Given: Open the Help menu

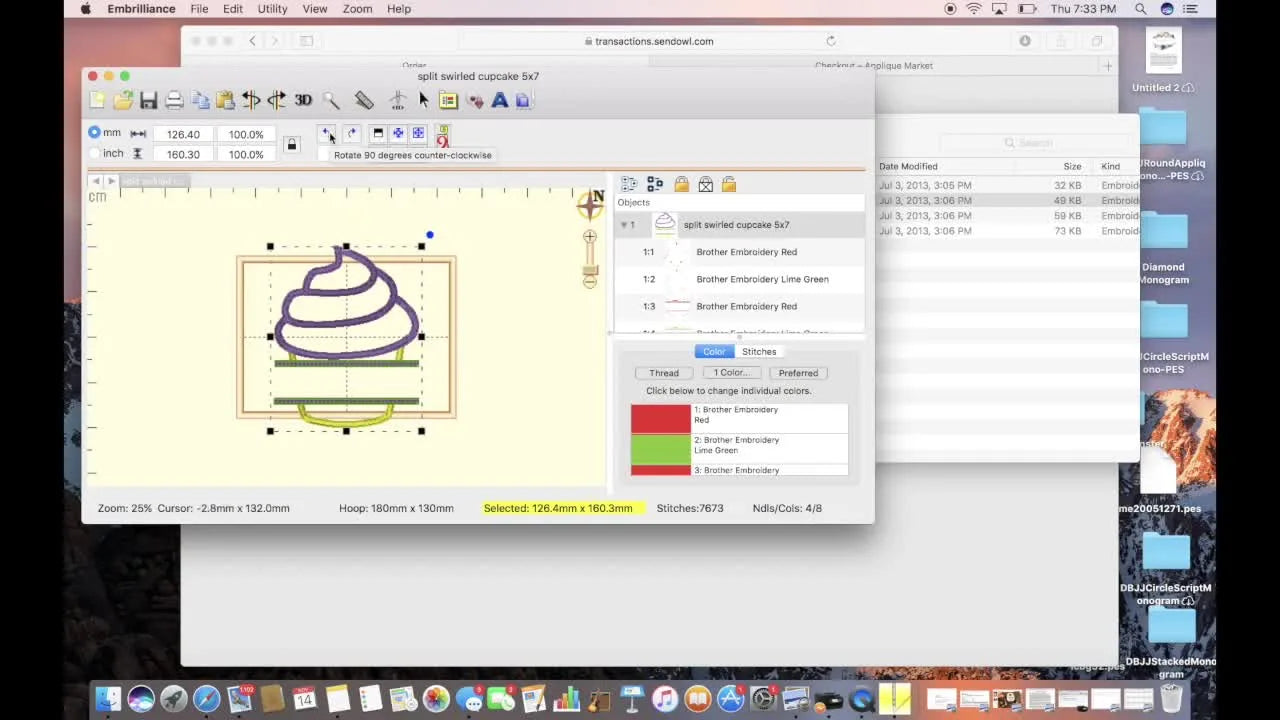Looking at the screenshot, I should (x=399, y=9).
